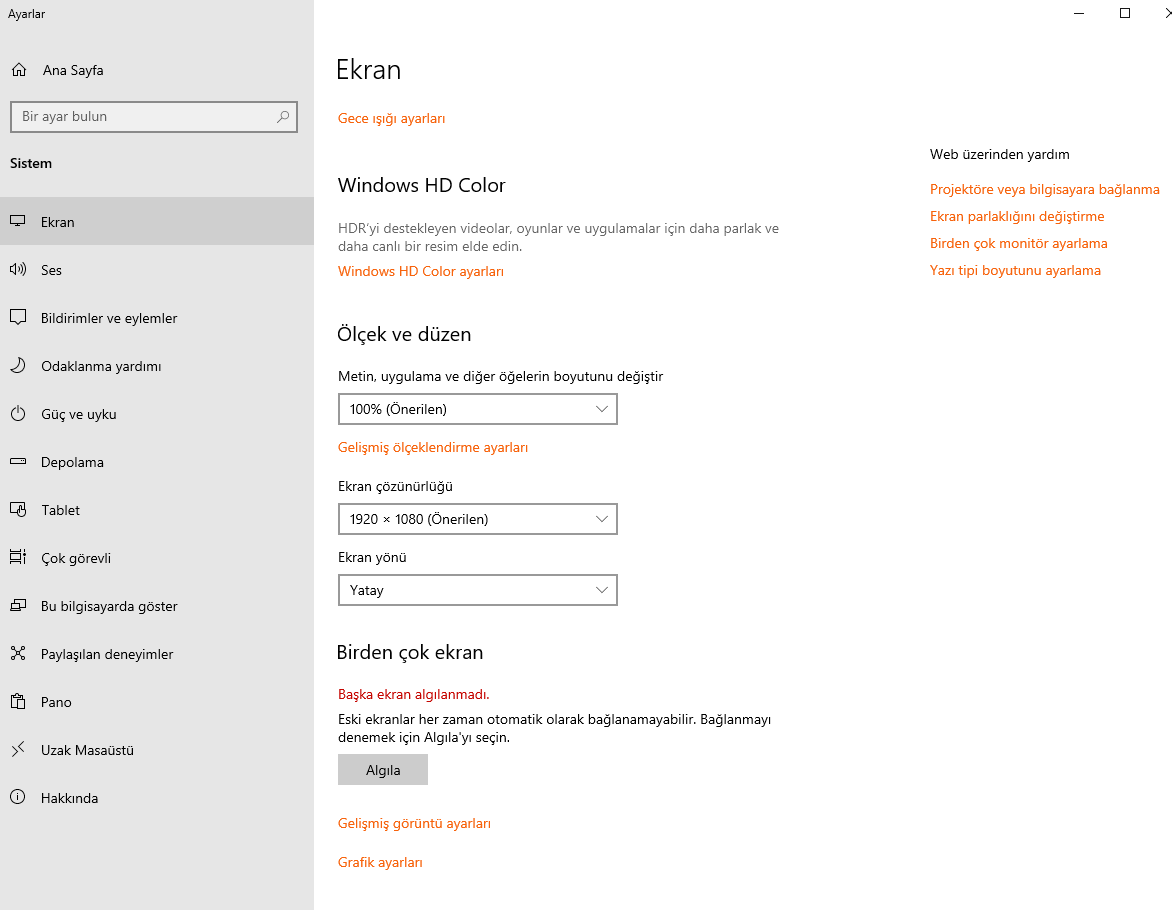Click the Ses speaker icon
The image size is (1172, 910).
coord(18,269)
